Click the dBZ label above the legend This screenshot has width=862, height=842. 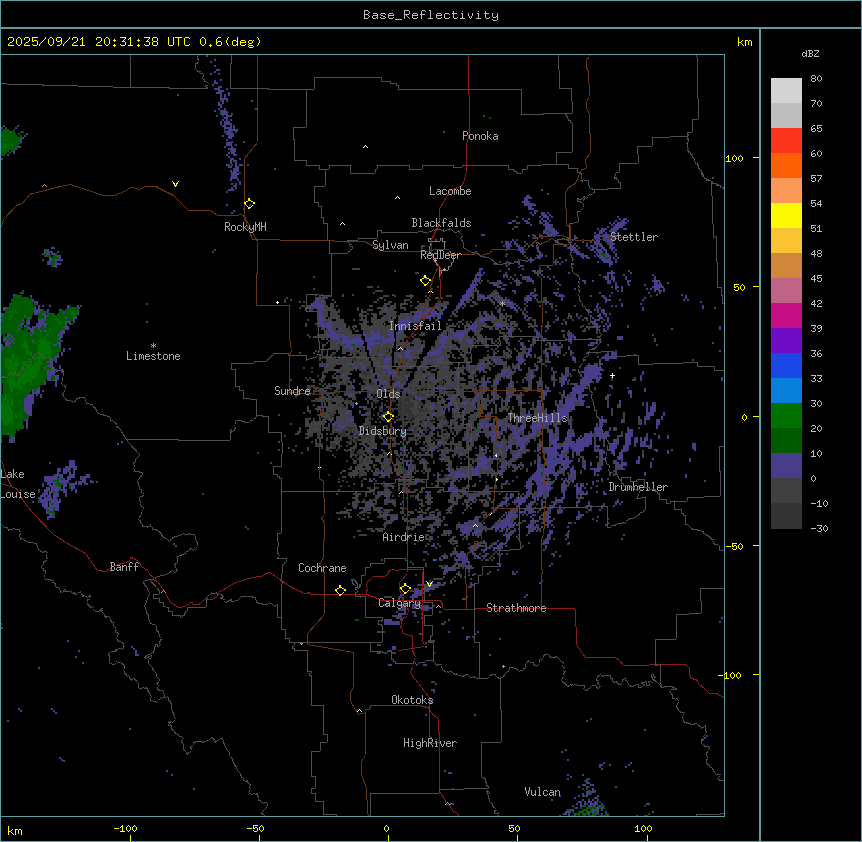[811, 53]
